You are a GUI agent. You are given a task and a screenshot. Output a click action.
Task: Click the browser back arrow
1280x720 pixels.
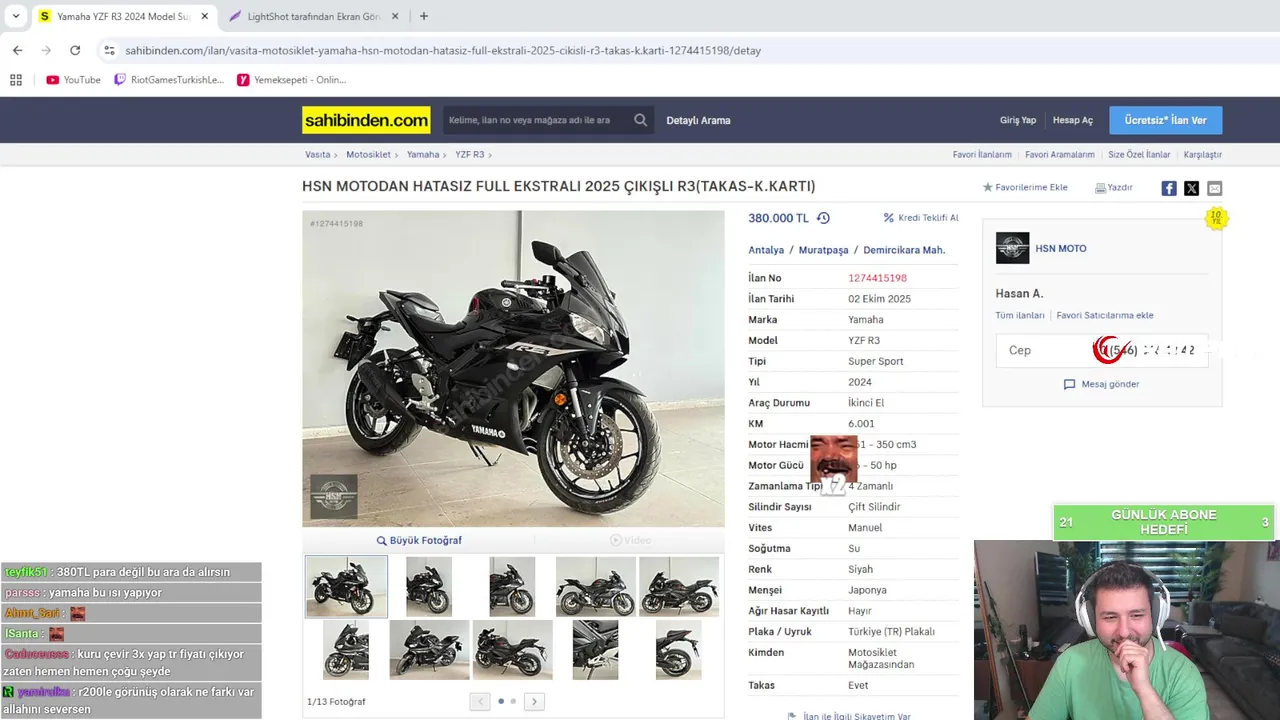click(17, 50)
